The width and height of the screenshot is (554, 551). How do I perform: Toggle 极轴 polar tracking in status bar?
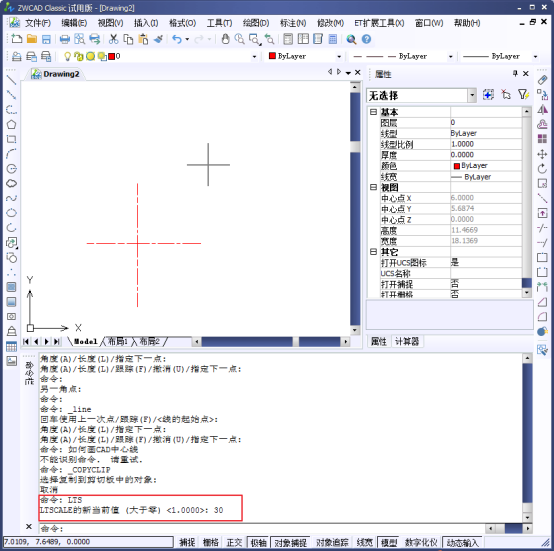(258, 542)
